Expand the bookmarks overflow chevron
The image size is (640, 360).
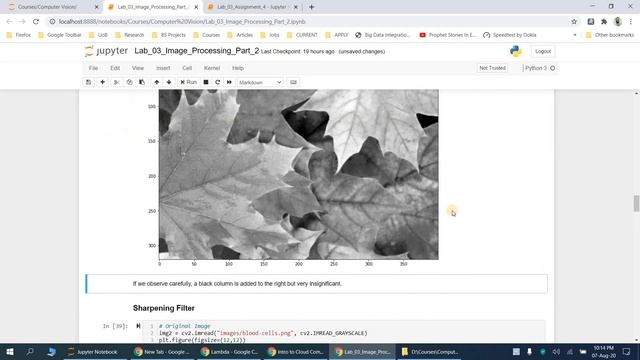coord(575,35)
